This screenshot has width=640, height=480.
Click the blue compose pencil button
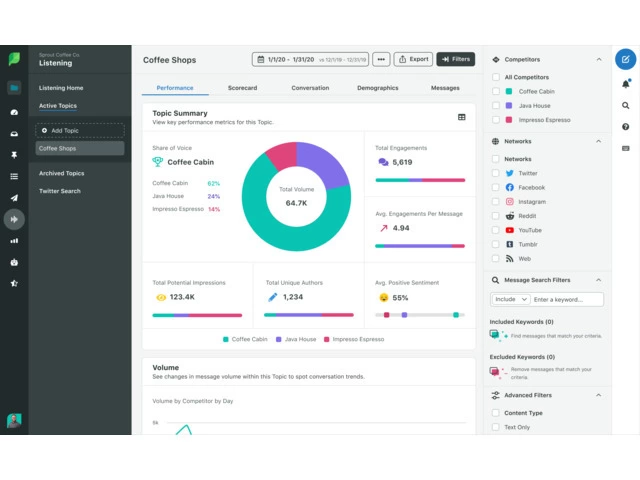tap(625, 59)
